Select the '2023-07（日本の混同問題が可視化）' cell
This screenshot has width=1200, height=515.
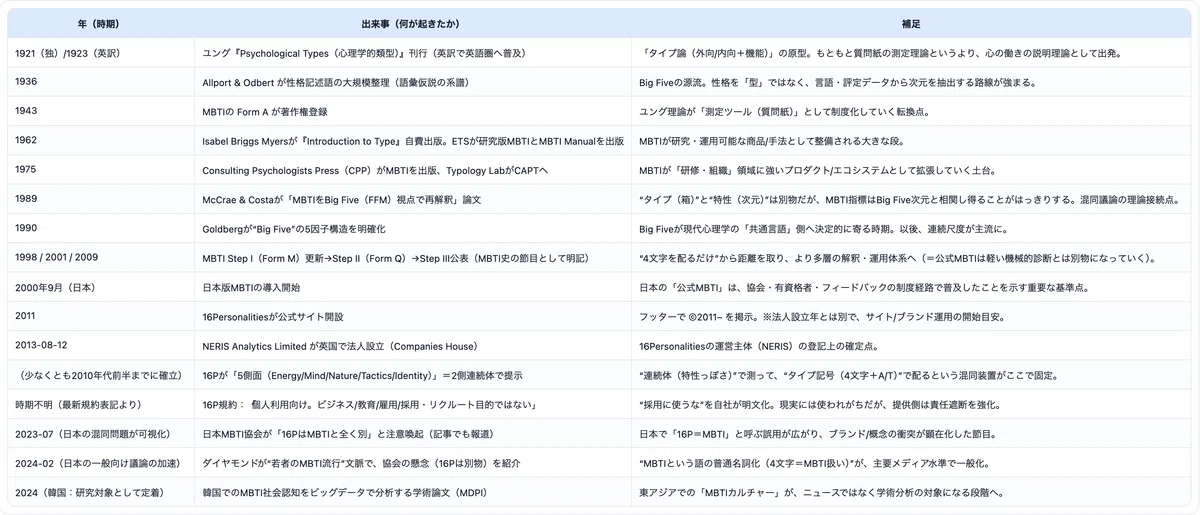(101, 434)
